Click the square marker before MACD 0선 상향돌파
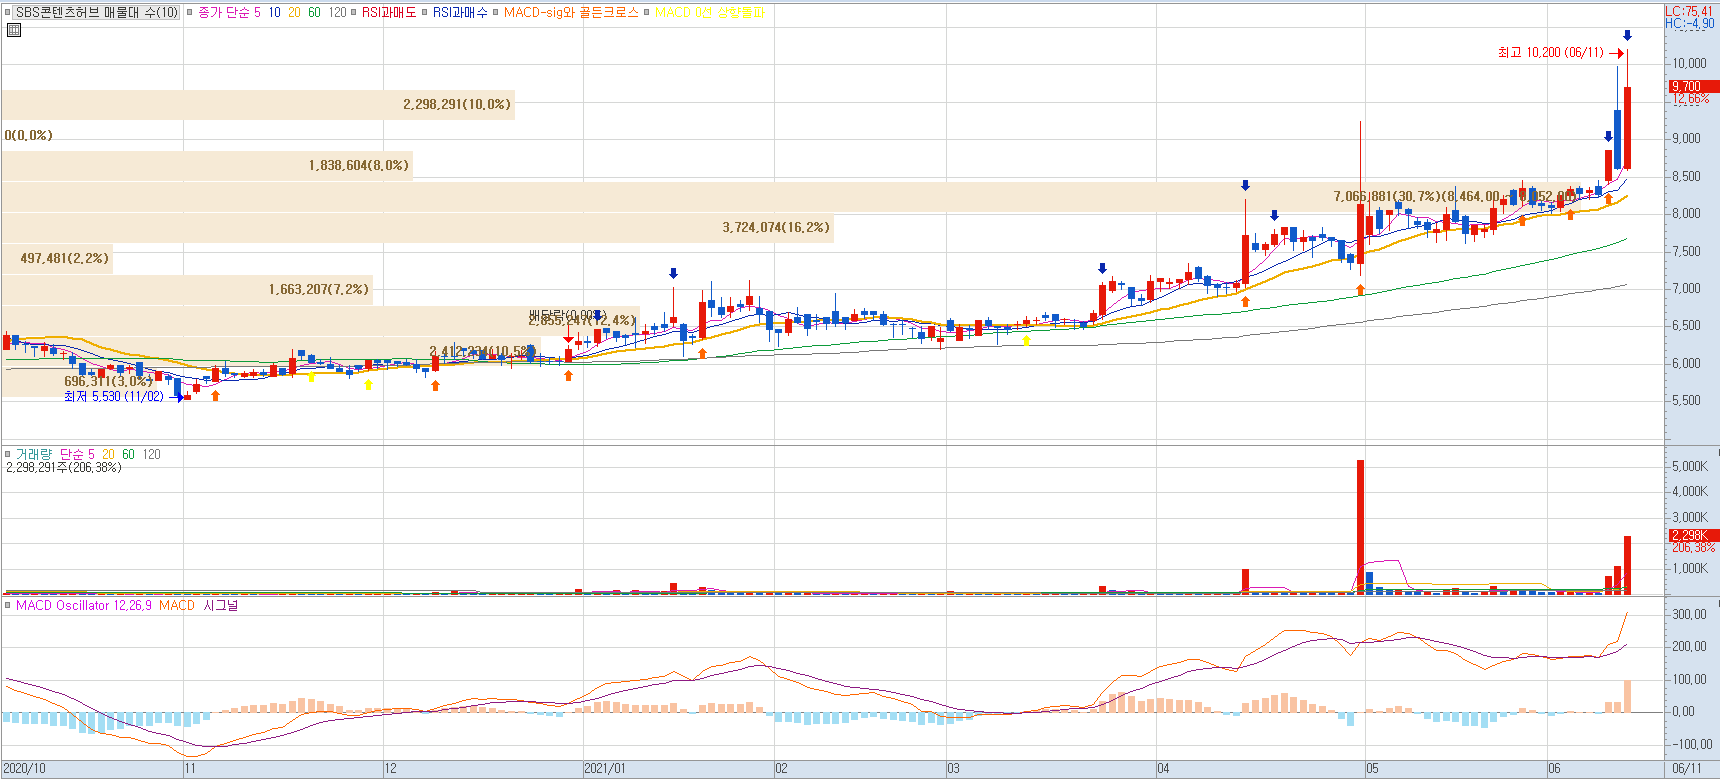The image size is (1720, 779). (646, 13)
